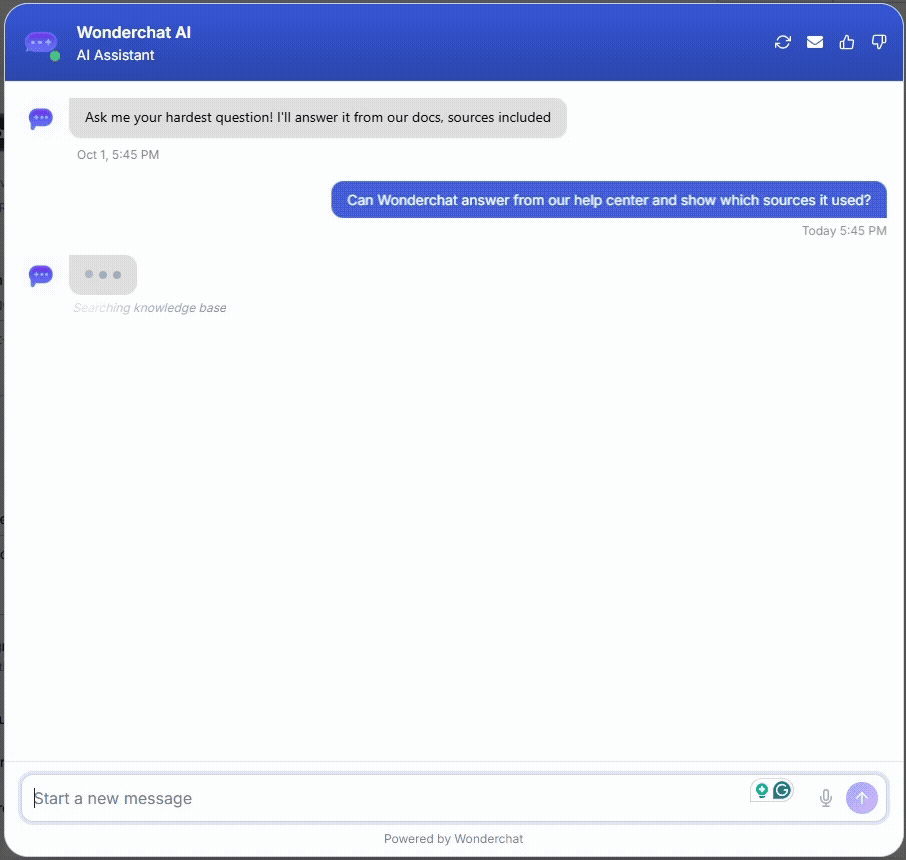Click the 'Oct 1, 5:45 PM' timestamp
Screen dimensions: 906x860
pyautogui.click(x=118, y=155)
